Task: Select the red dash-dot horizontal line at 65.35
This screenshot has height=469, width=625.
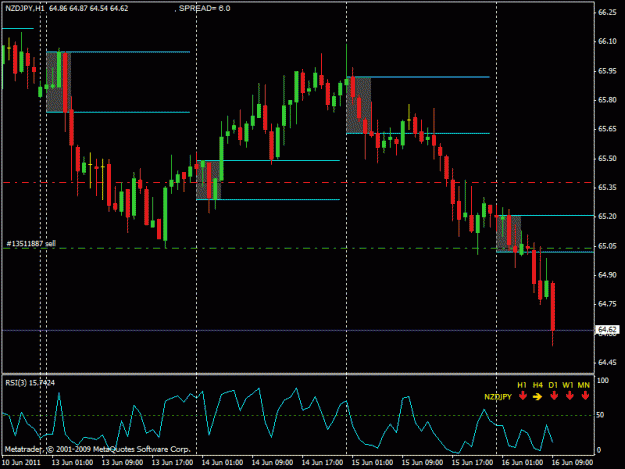Action: coord(298,182)
